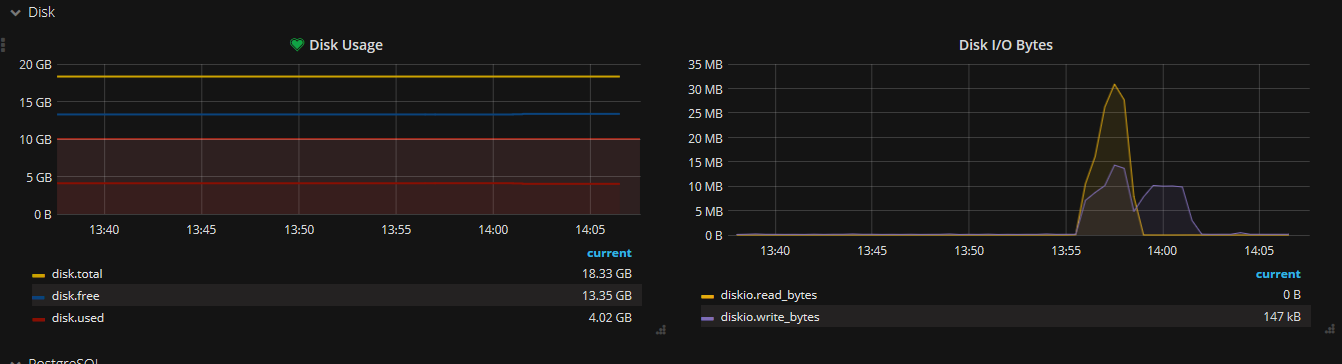Click the Disk row title

41,13
